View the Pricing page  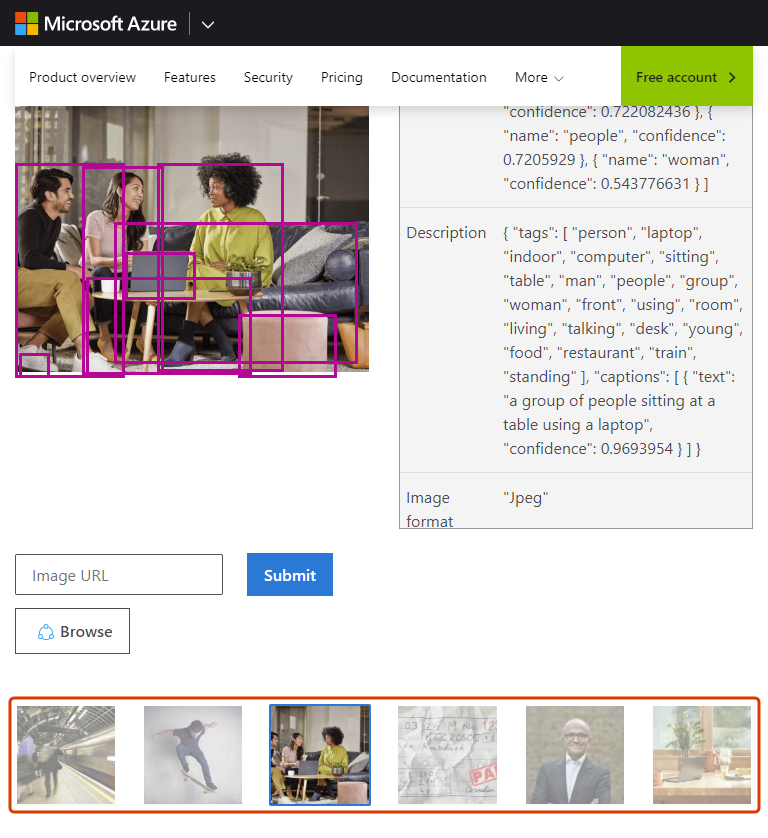342,77
